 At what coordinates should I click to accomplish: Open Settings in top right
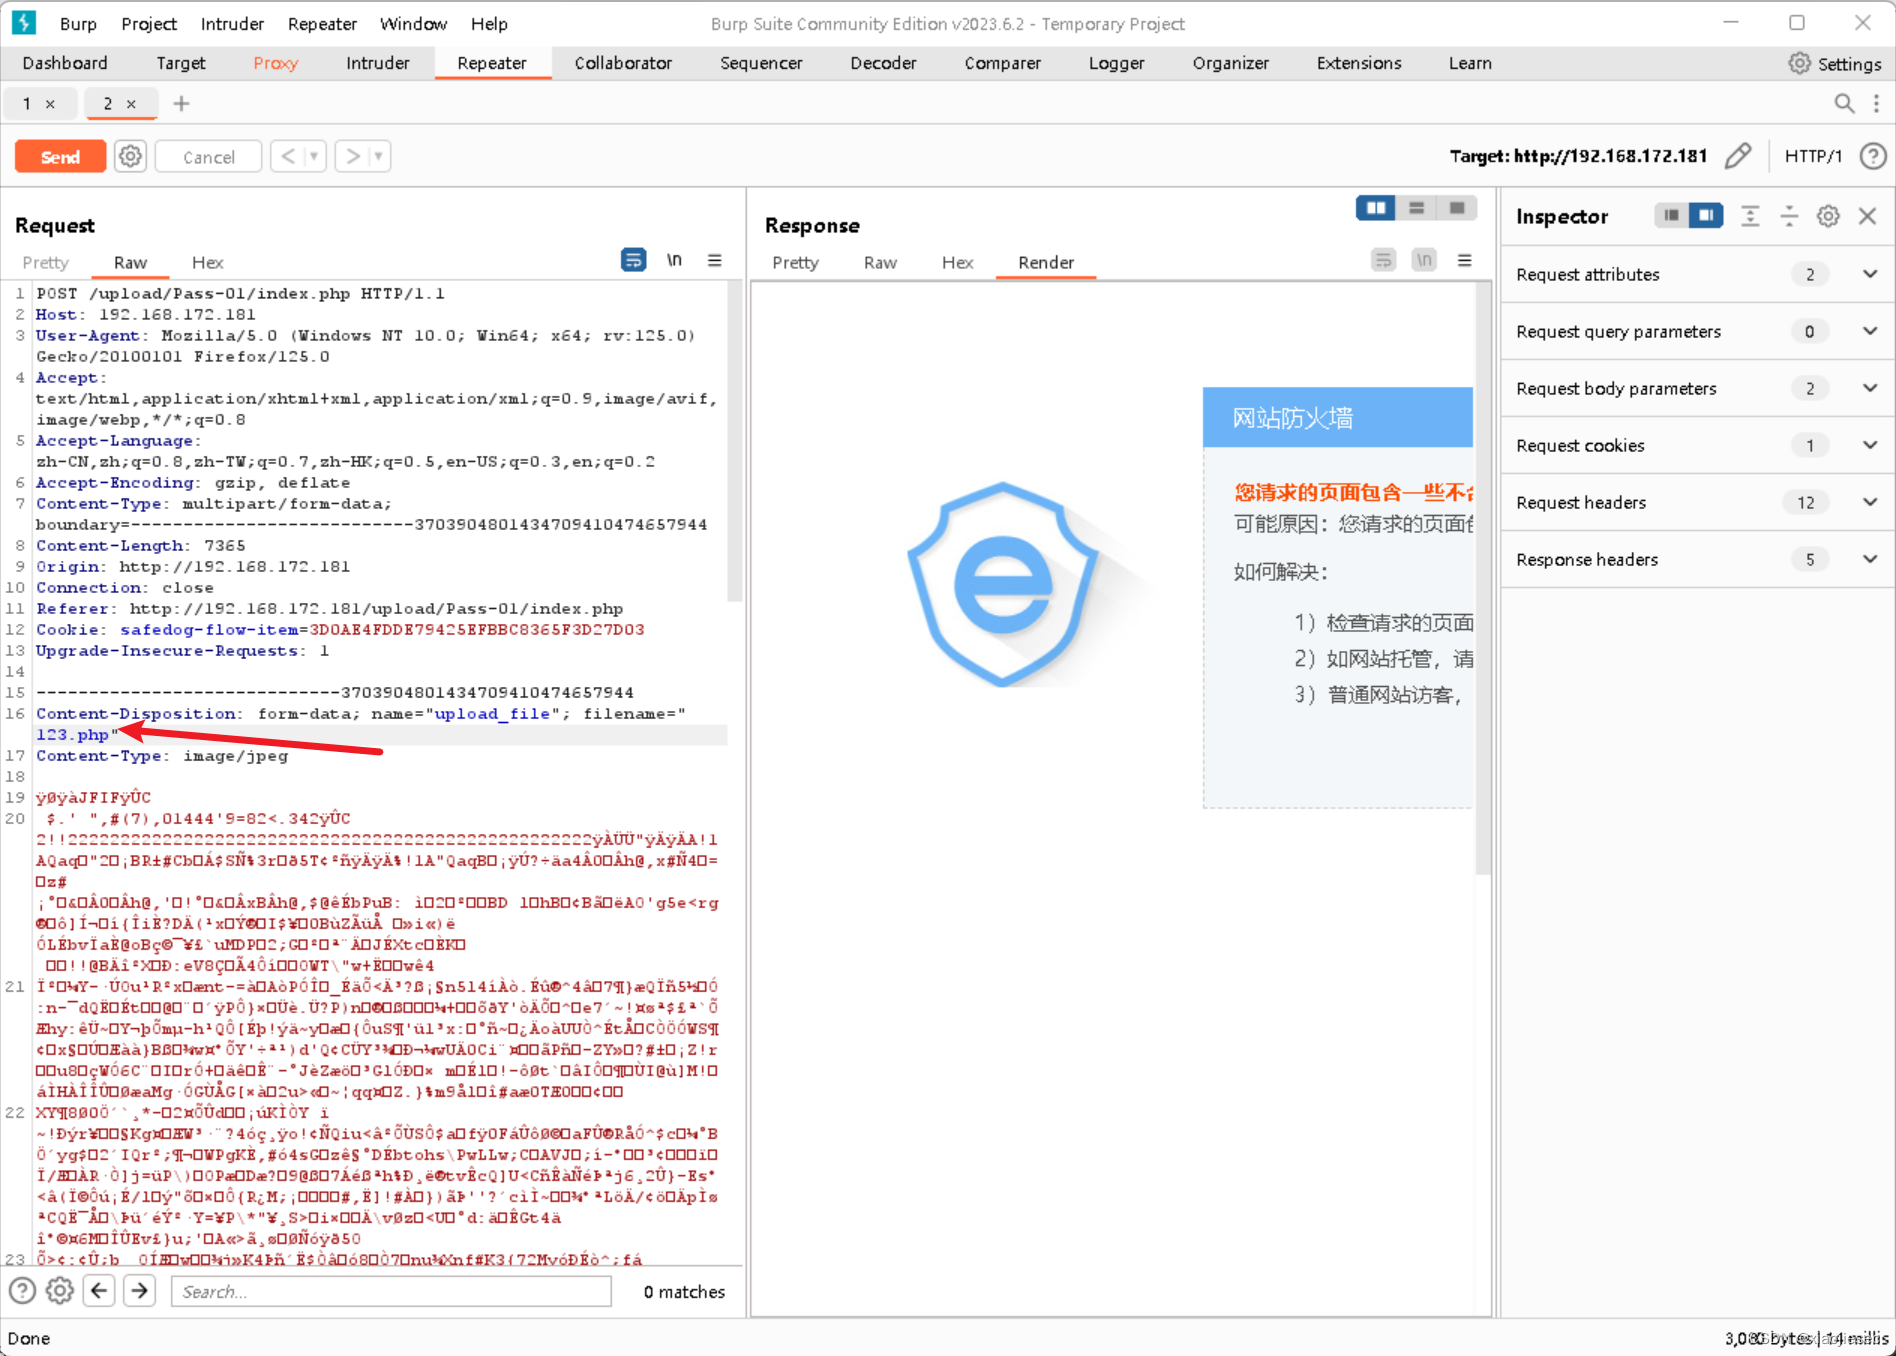(x=1835, y=63)
